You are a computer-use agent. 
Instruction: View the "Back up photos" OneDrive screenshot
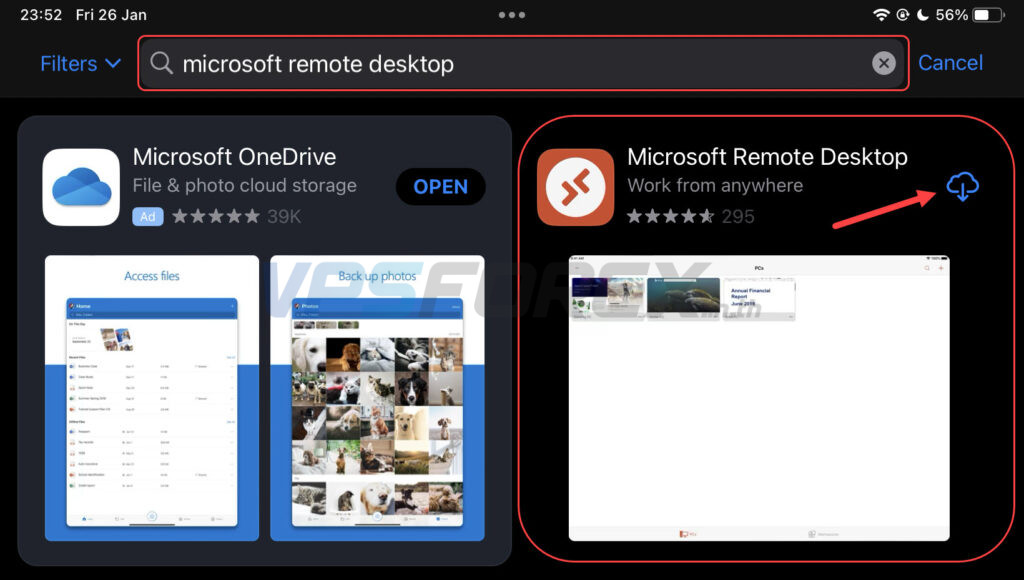[x=377, y=398]
